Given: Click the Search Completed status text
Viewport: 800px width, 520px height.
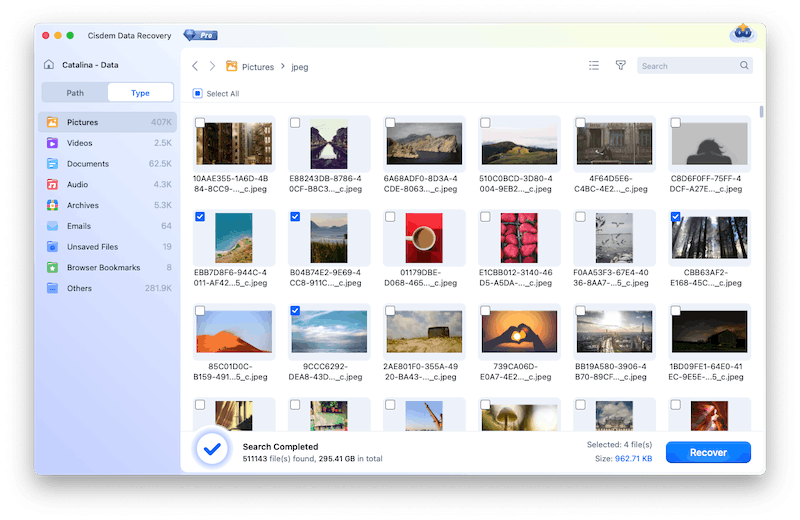Looking at the screenshot, I should tap(280, 447).
